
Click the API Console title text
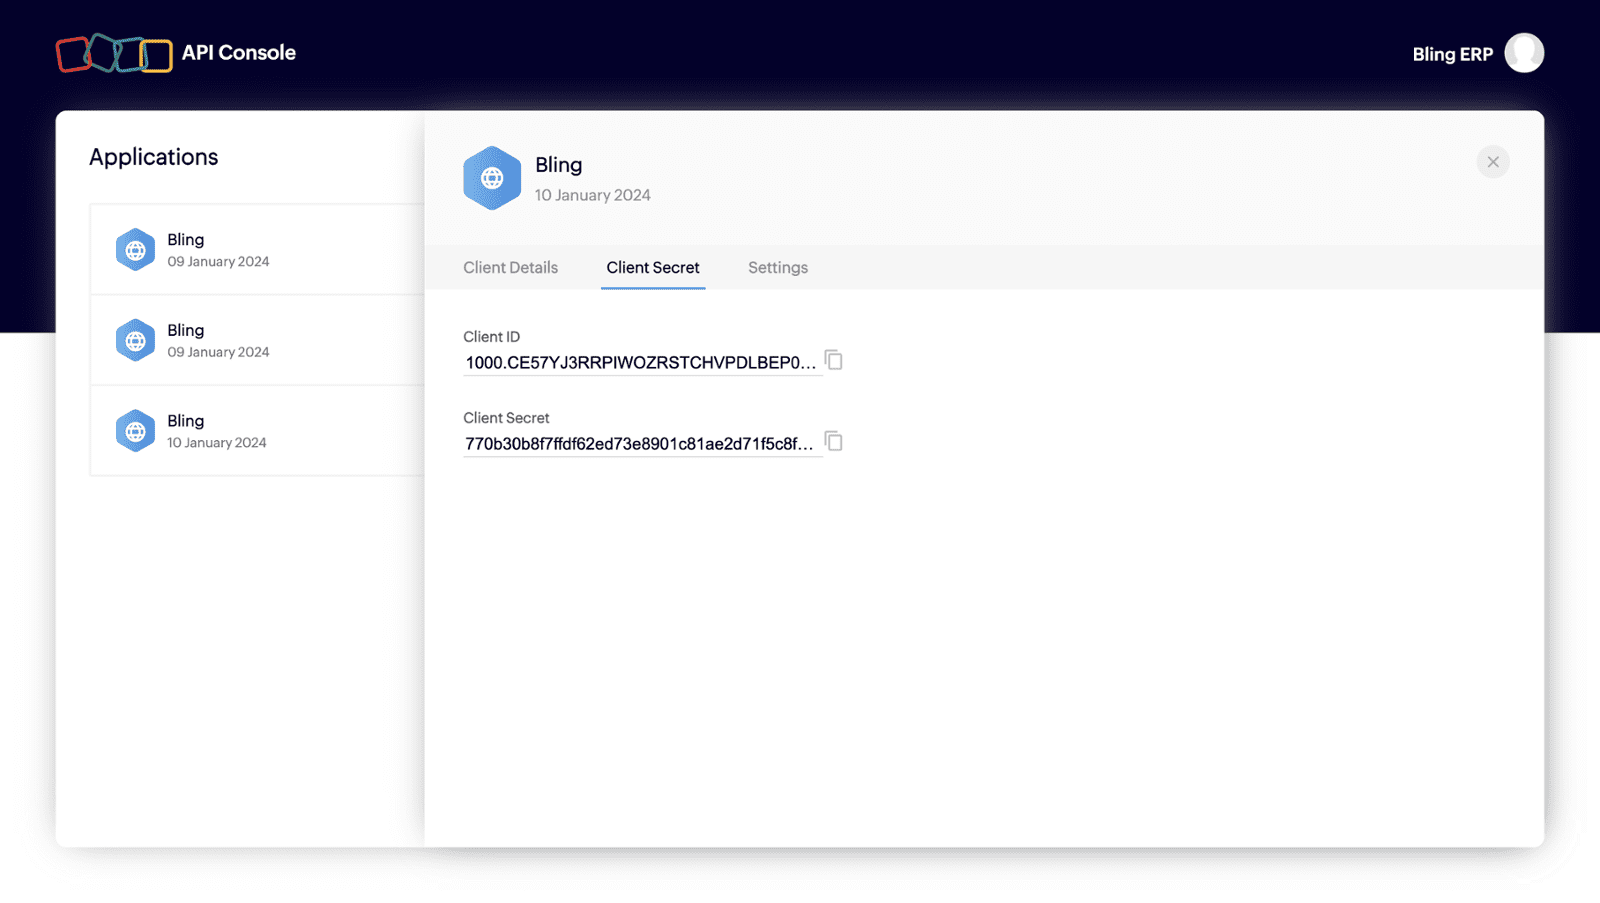pyautogui.click(x=239, y=53)
